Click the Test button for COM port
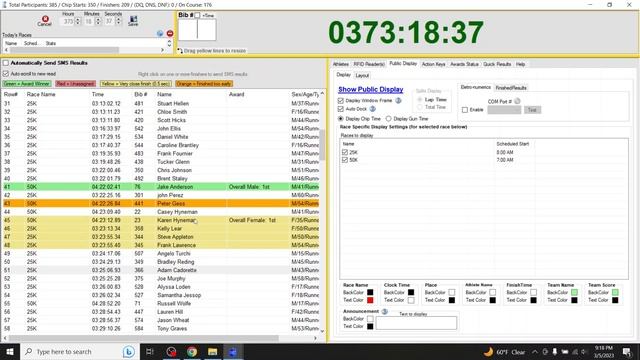Viewport: 640px width, 360px height. click(532, 110)
